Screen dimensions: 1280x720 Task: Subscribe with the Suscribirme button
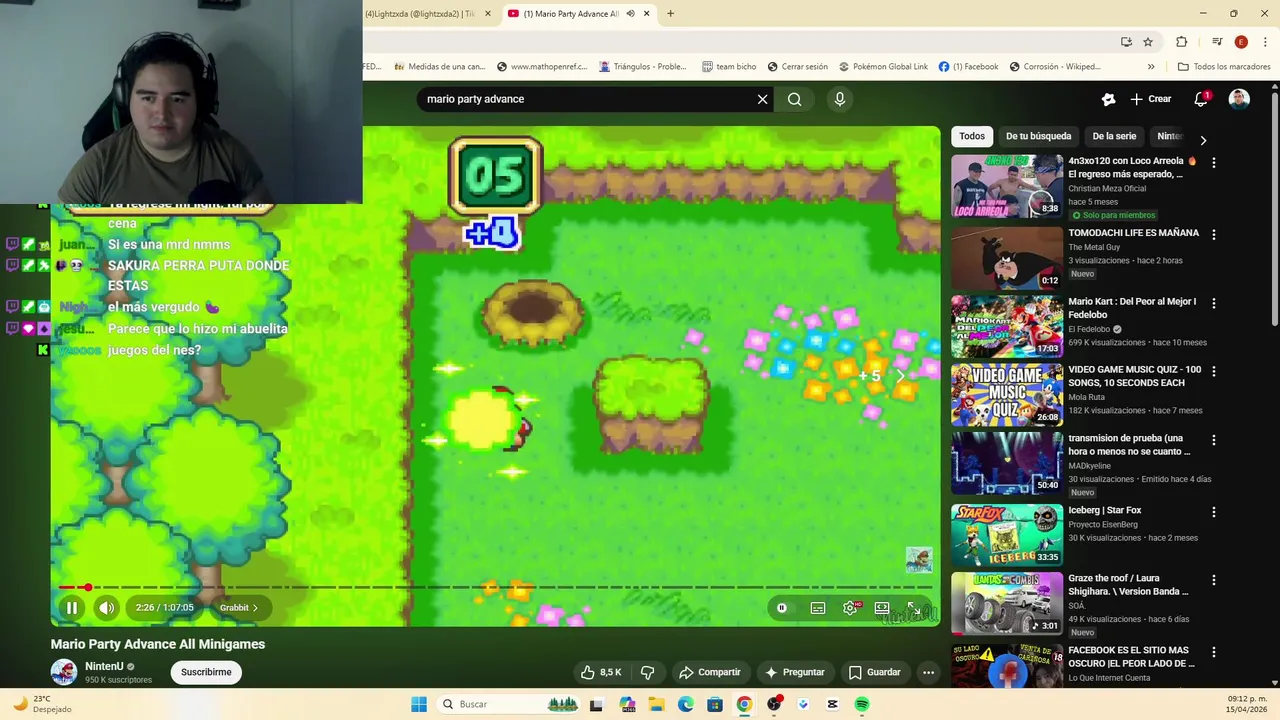206,672
